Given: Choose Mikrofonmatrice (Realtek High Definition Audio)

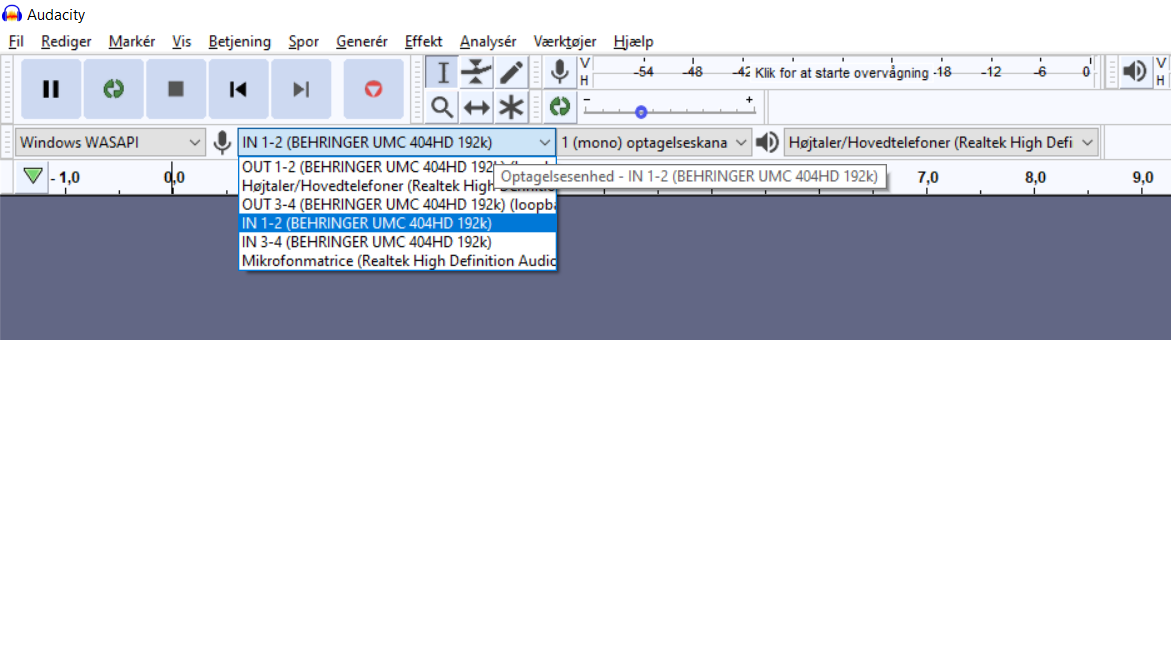Looking at the screenshot, I should pyautogui.click(x=397, y=260).
